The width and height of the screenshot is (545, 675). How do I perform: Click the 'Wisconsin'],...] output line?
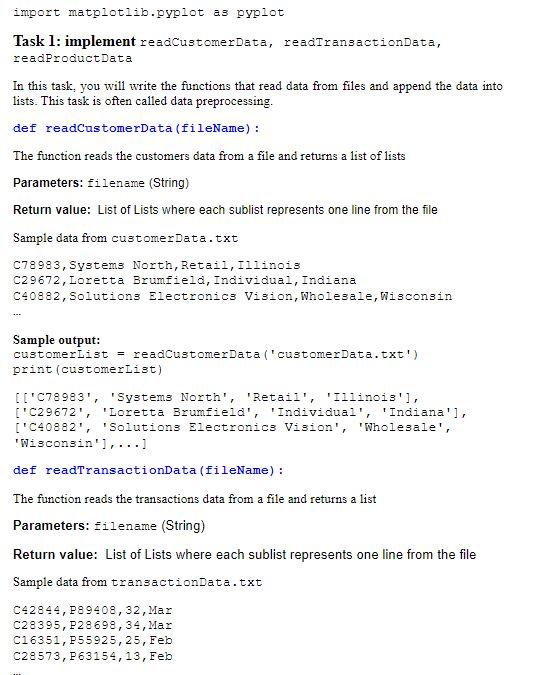(x=80, y=443)
